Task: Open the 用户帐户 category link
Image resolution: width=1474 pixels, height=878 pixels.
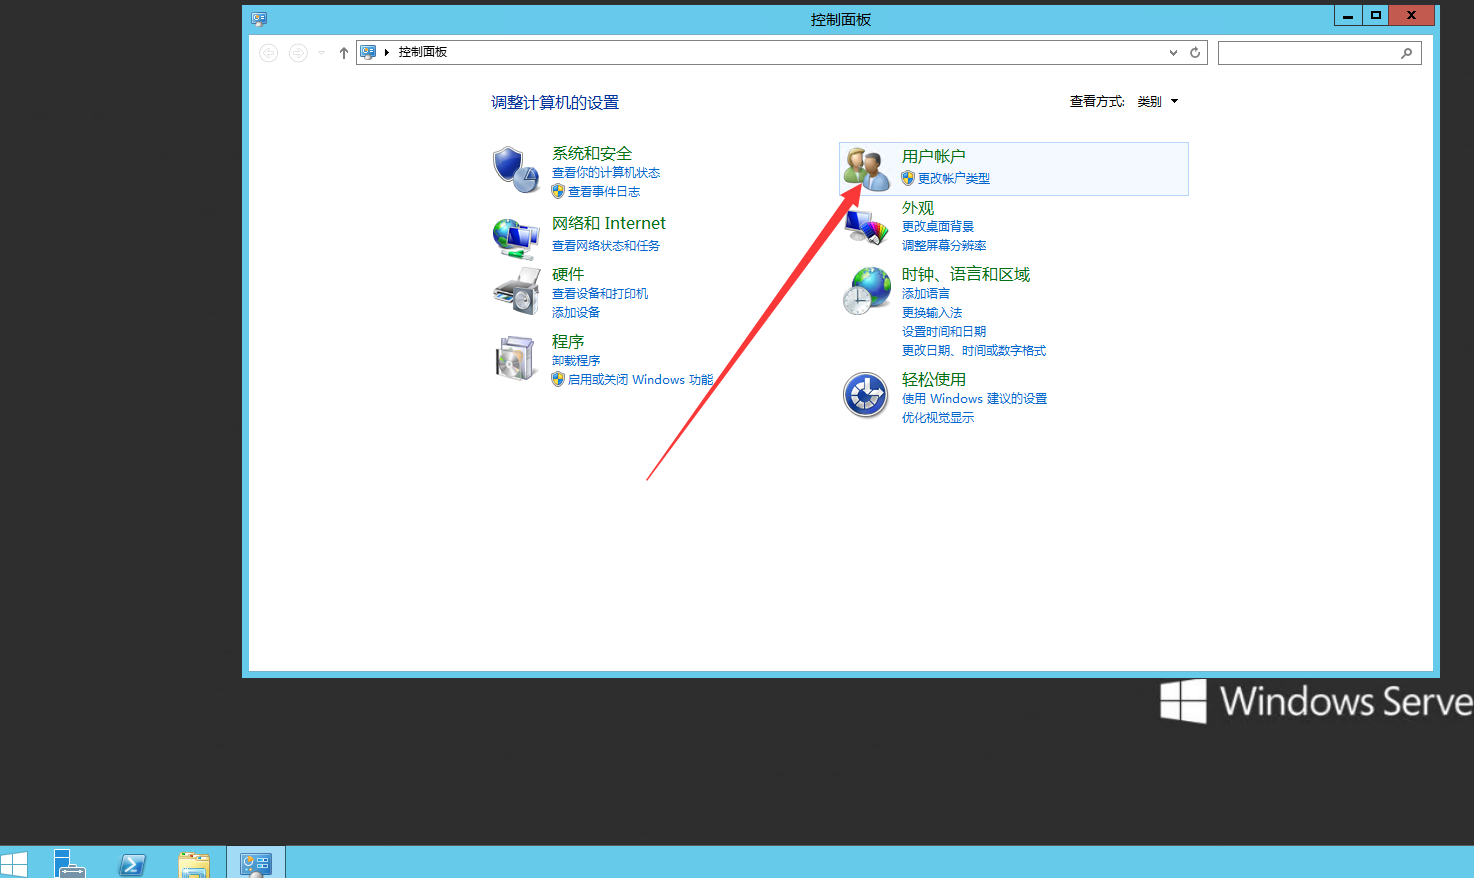Action: [934, 156]
